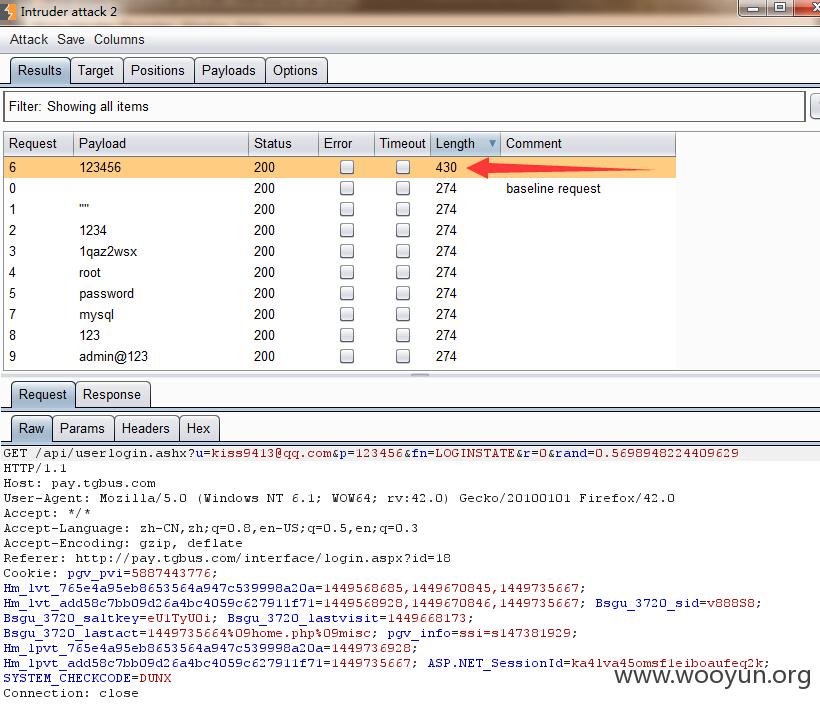
Task: Open the Save menu
Action: point(71,40)
